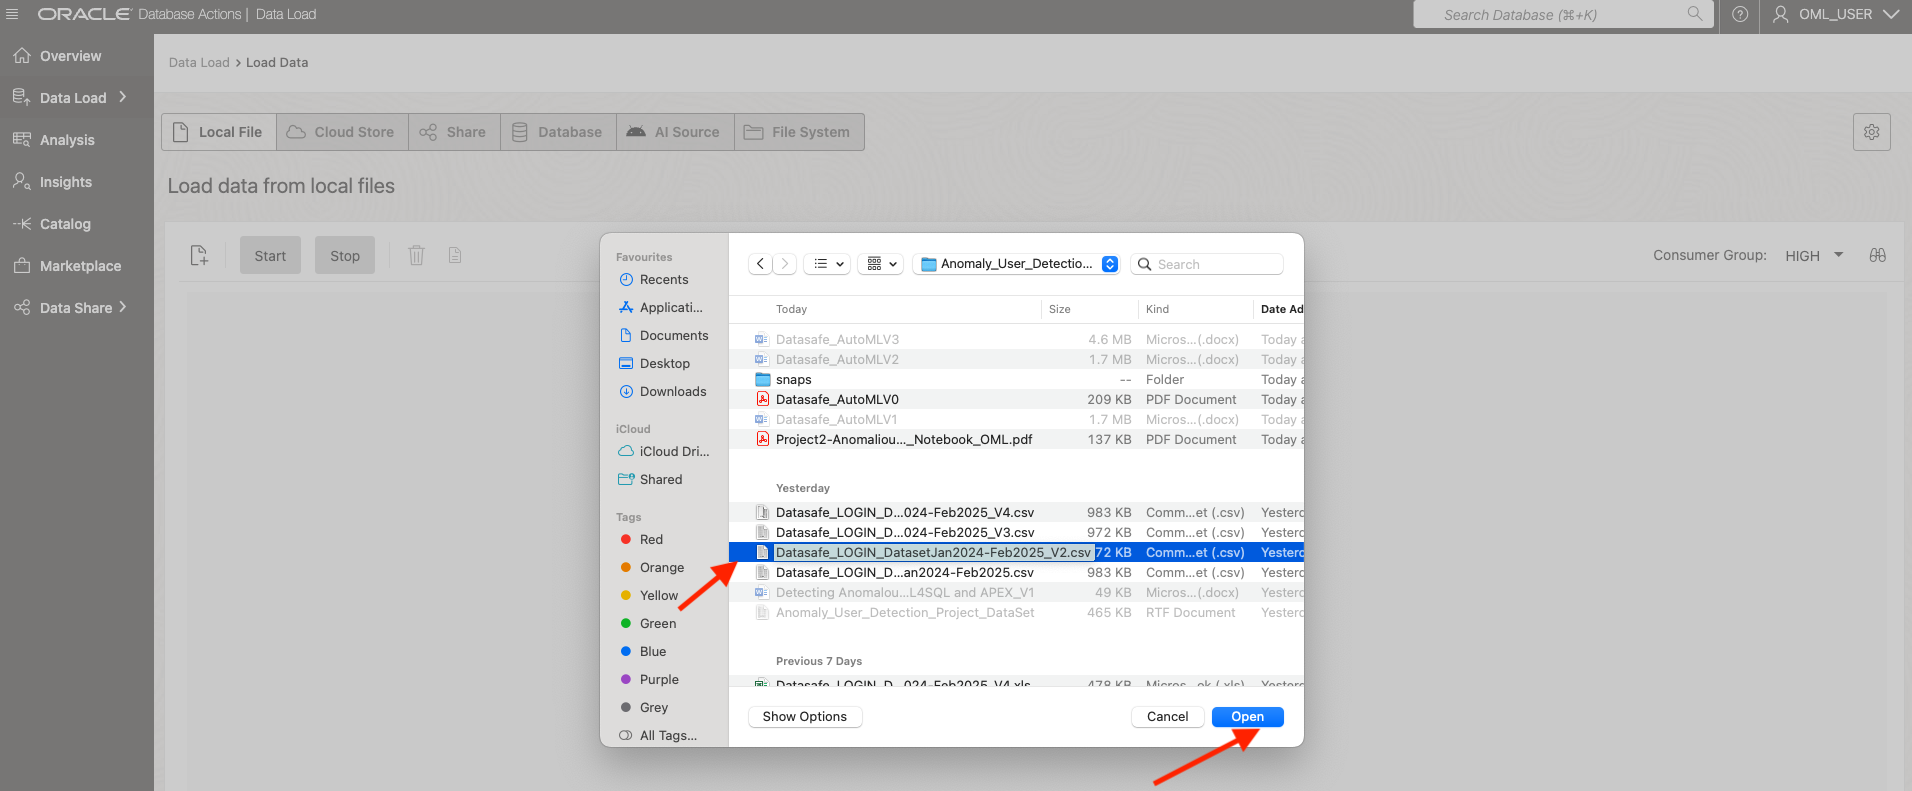
Task: Switch to the File System tab
Action: coord(799,132)
